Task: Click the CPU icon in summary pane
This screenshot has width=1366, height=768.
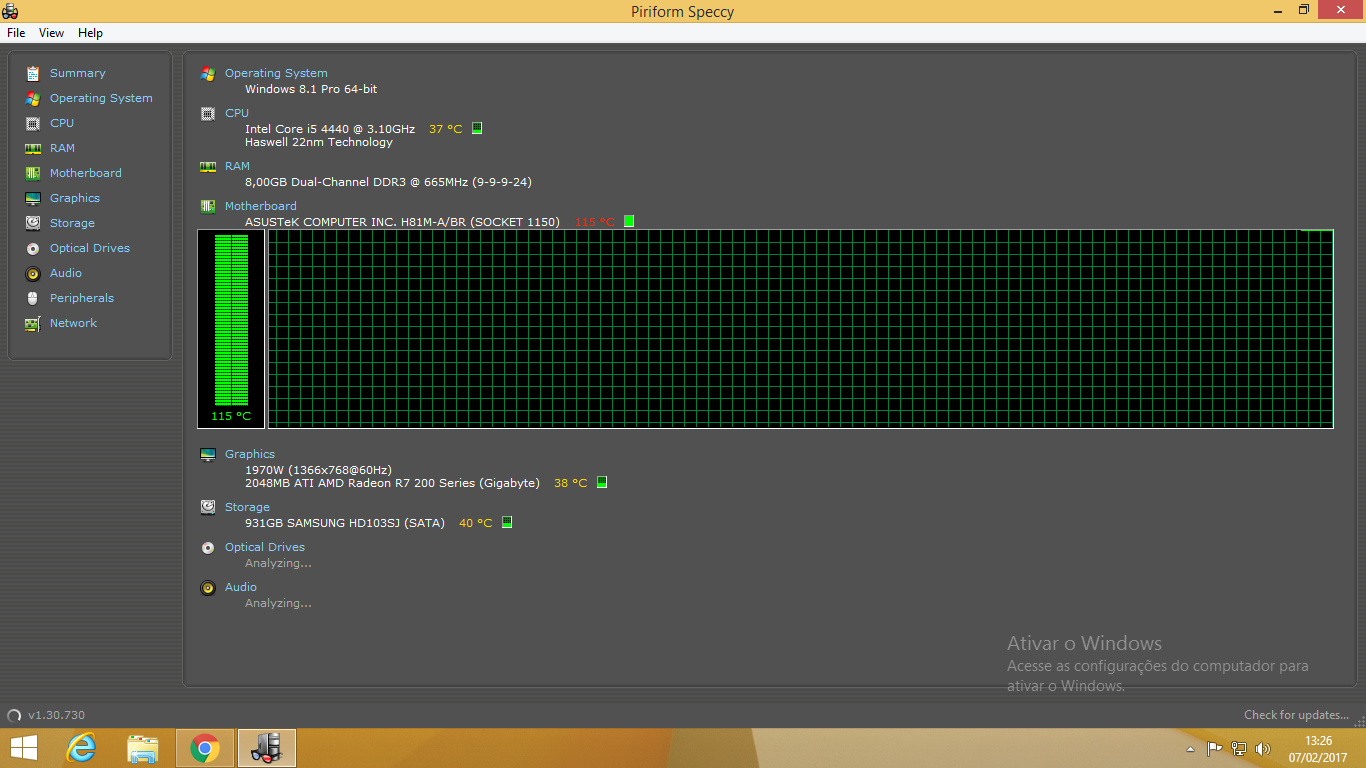Action: coord(208,113)
